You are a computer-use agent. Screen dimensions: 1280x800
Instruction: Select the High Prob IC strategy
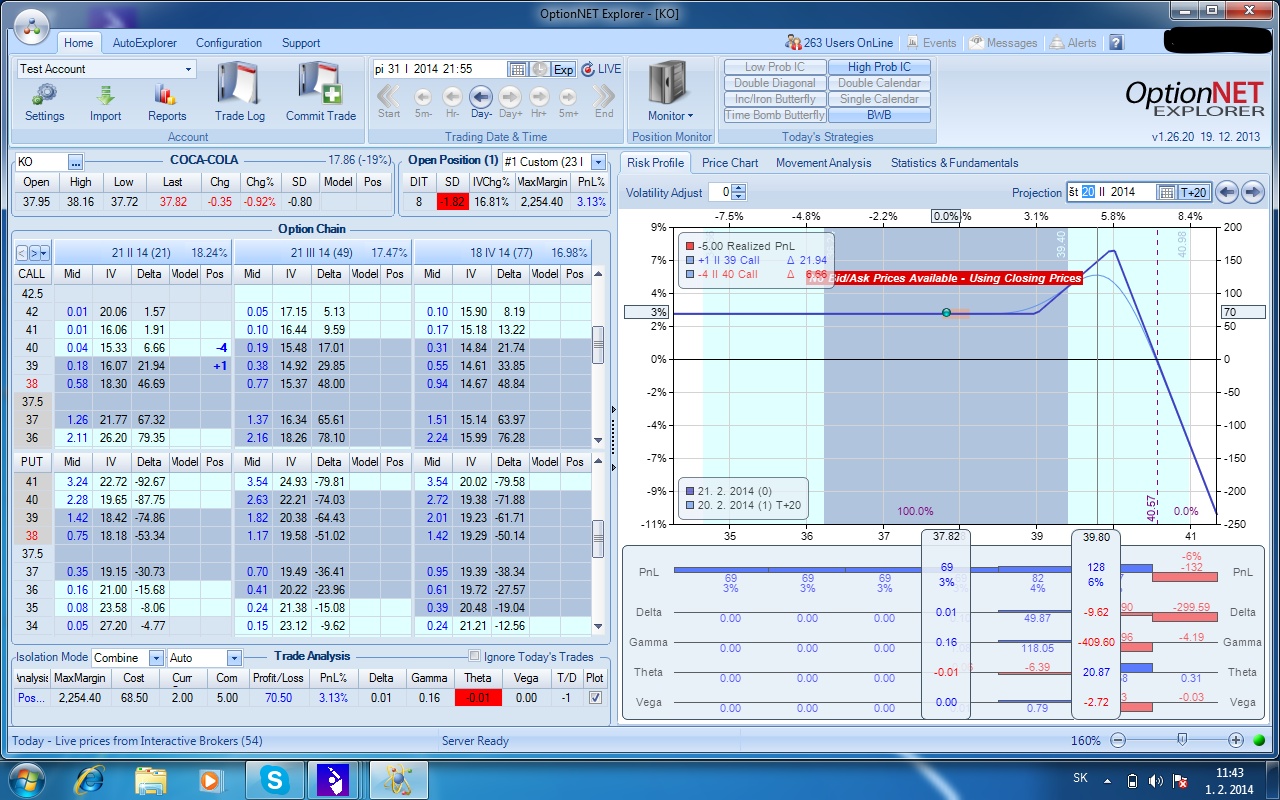pos(879,67)
